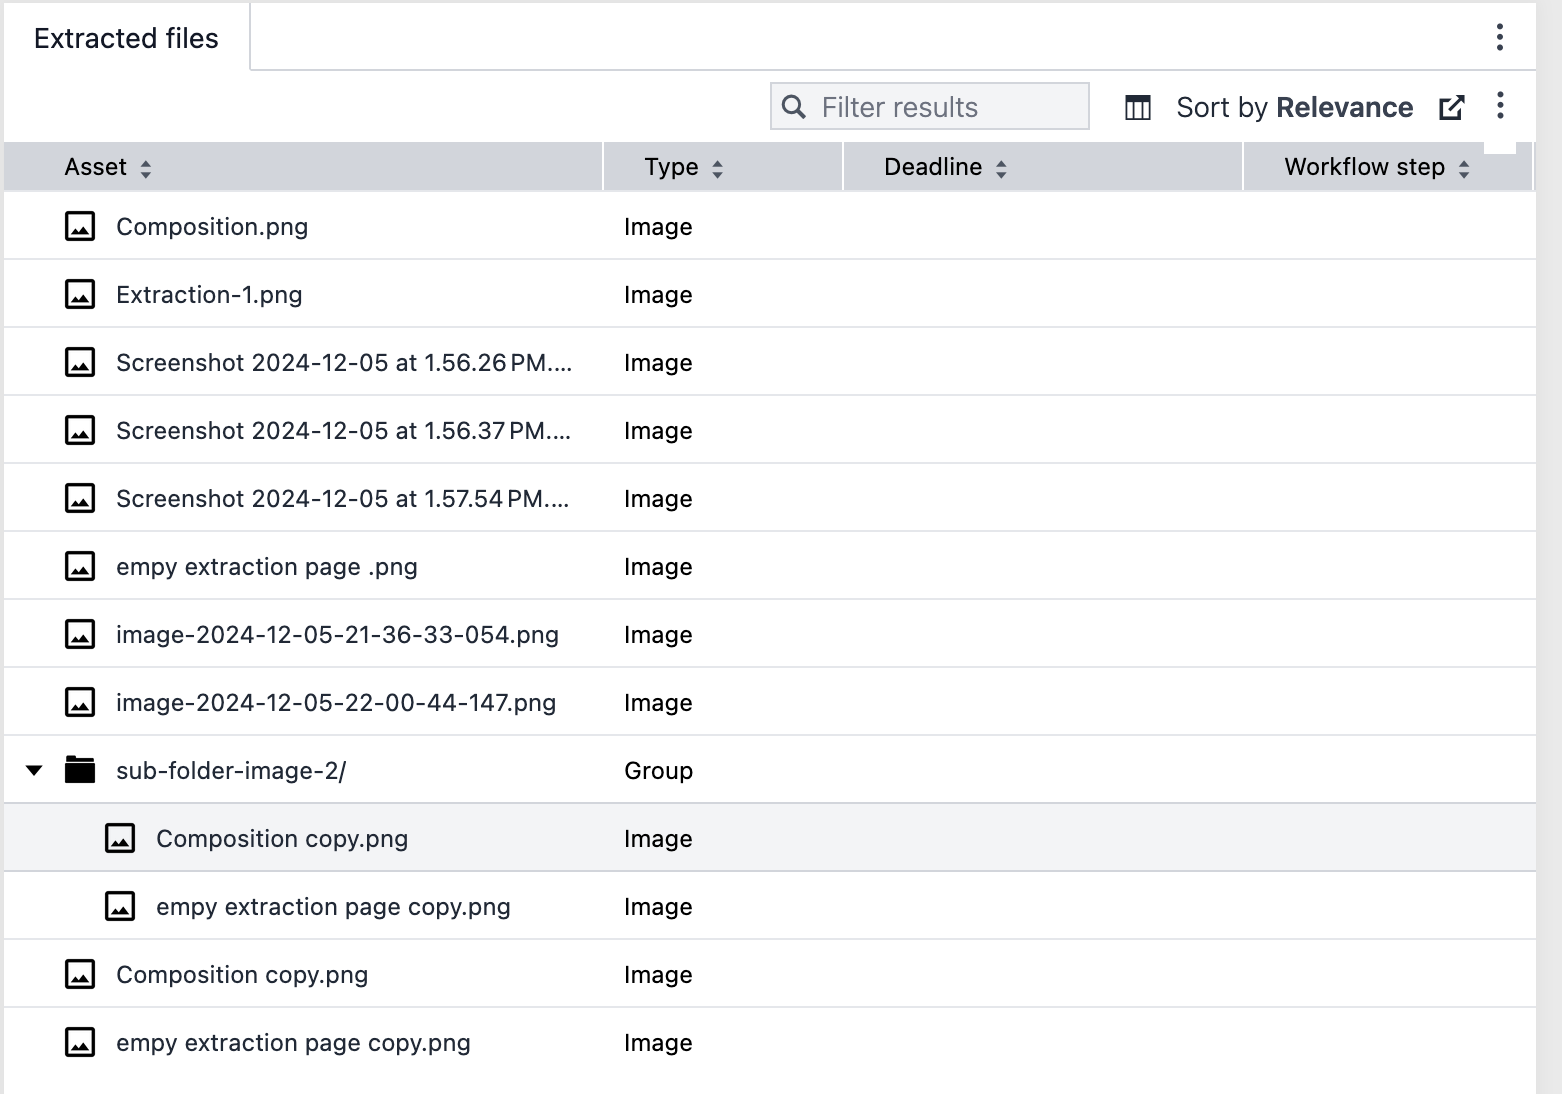Select the row for image-2024-12-05-21-36-33-054.png
The height and width of the screenshot is (1094, 1562).
tap(337, 634)
